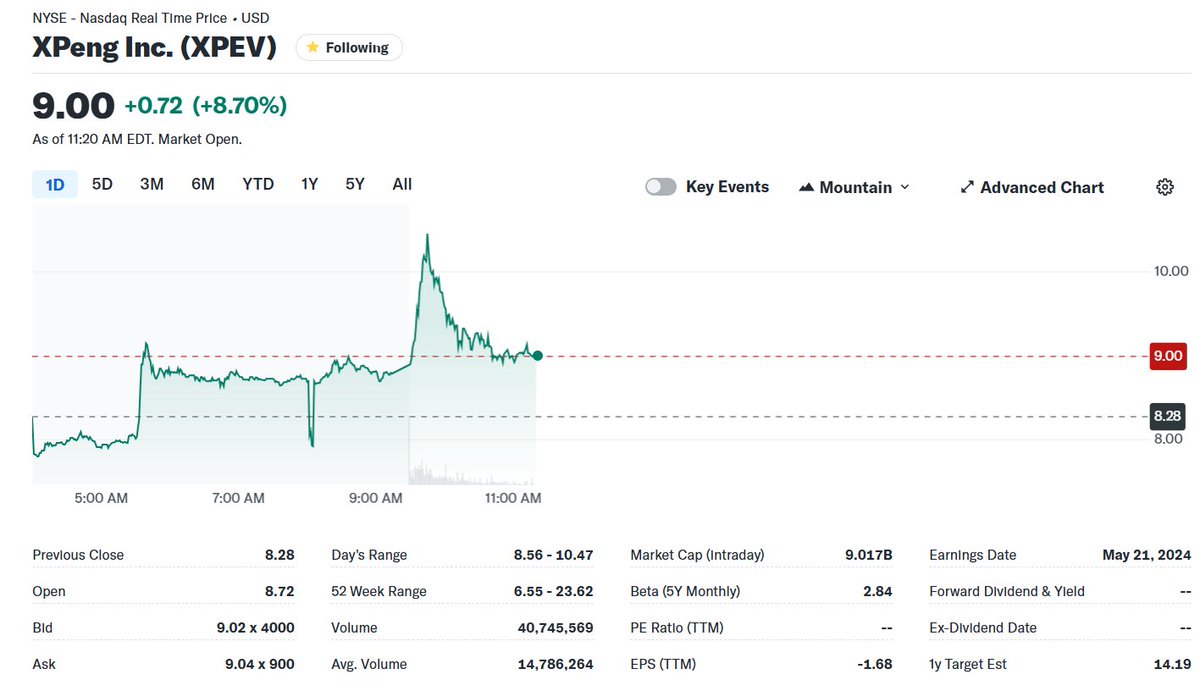Open the chart settings gear icon

[1164, 187]
